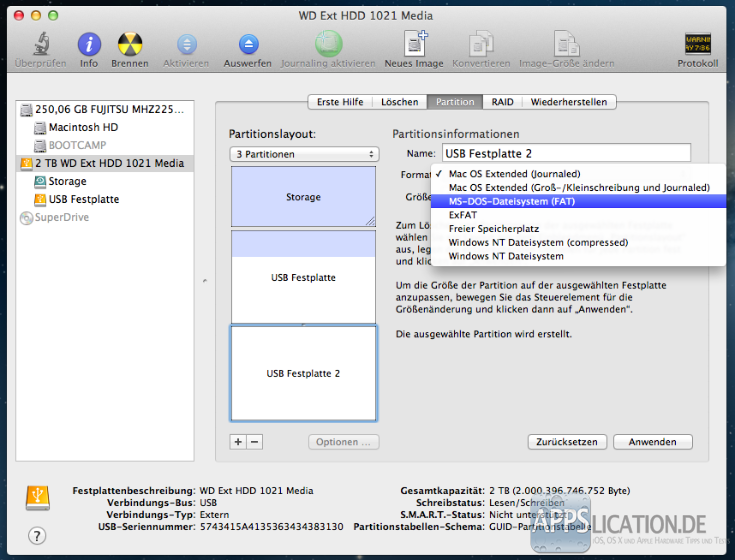
Task: Click the Konvertieren toolbar icon
Action: pos(481,44)
